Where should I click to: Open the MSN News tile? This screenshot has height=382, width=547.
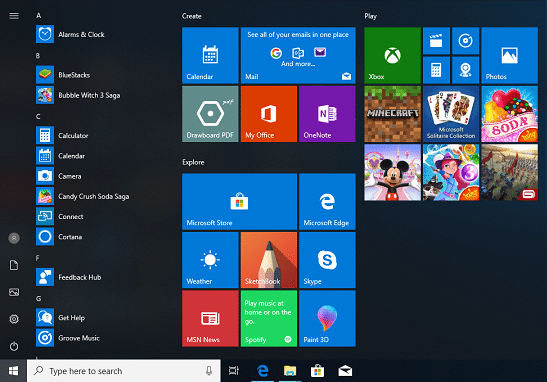click(210, 319)
